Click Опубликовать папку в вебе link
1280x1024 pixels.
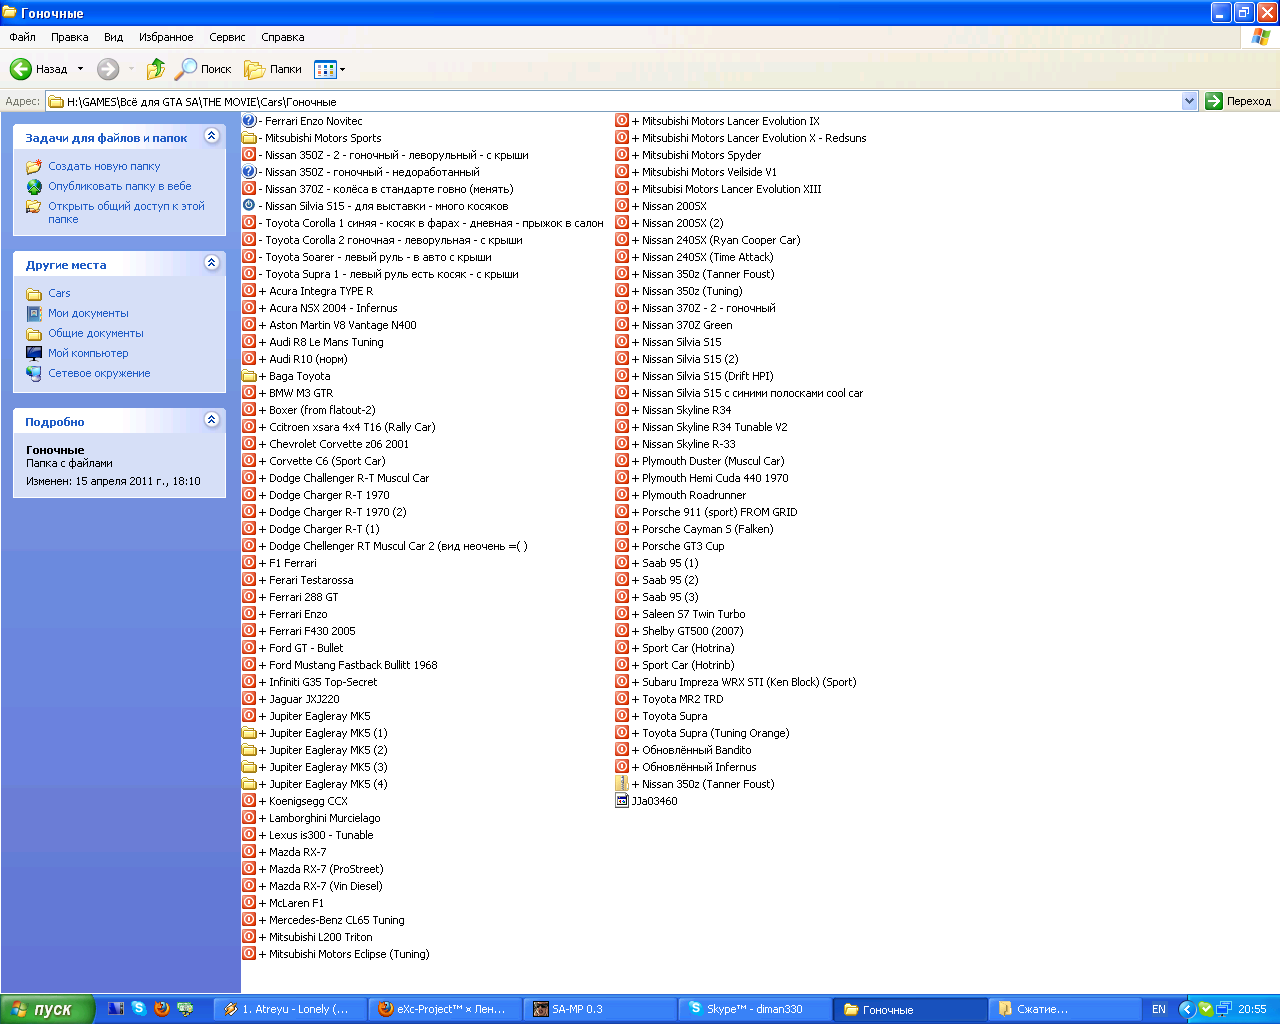pos(119,186)
